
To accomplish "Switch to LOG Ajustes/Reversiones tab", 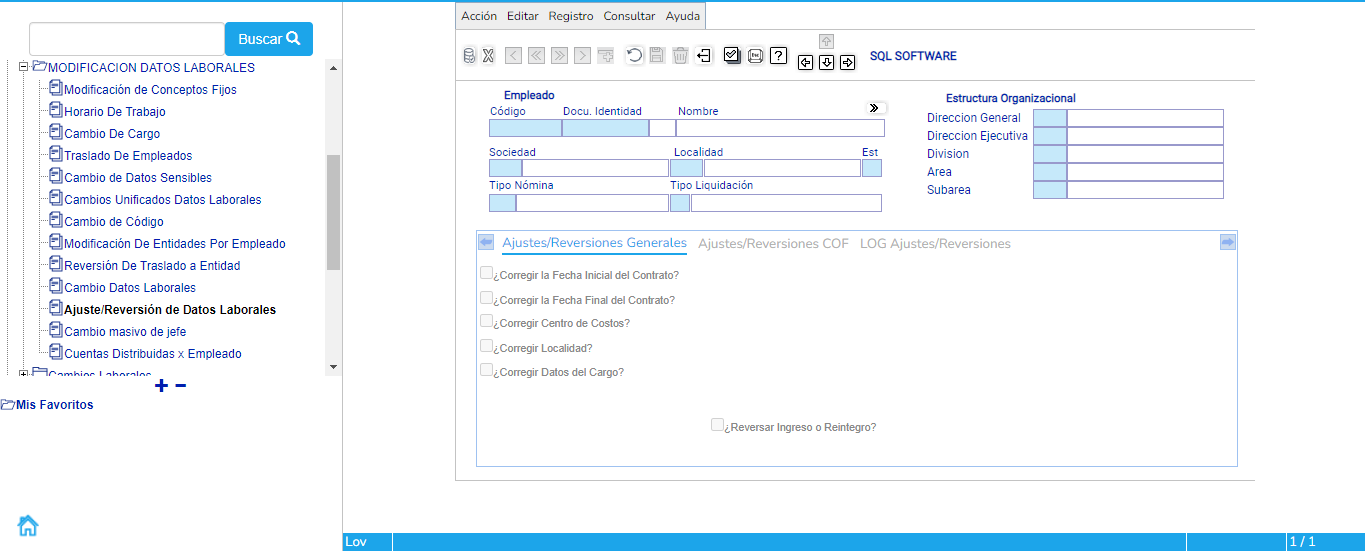I will click(935, 243).
